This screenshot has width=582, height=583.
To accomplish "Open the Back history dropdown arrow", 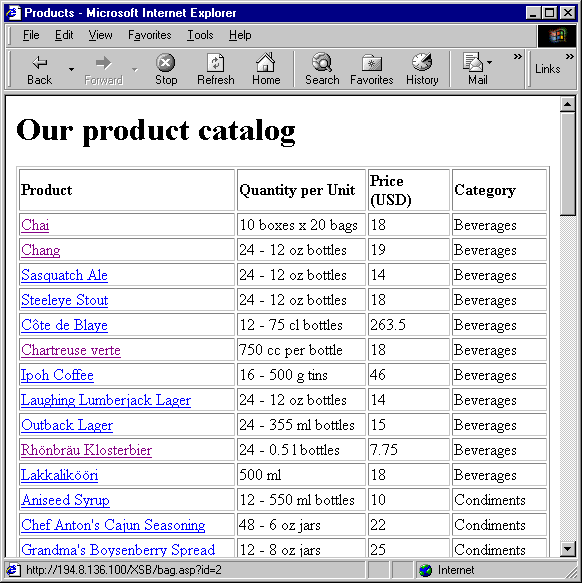I will point(71,70).
